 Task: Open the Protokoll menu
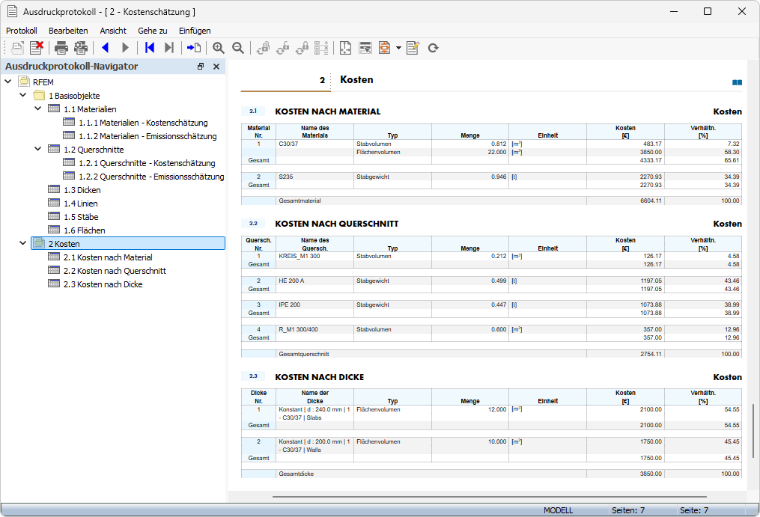click(x=21, y=31)
